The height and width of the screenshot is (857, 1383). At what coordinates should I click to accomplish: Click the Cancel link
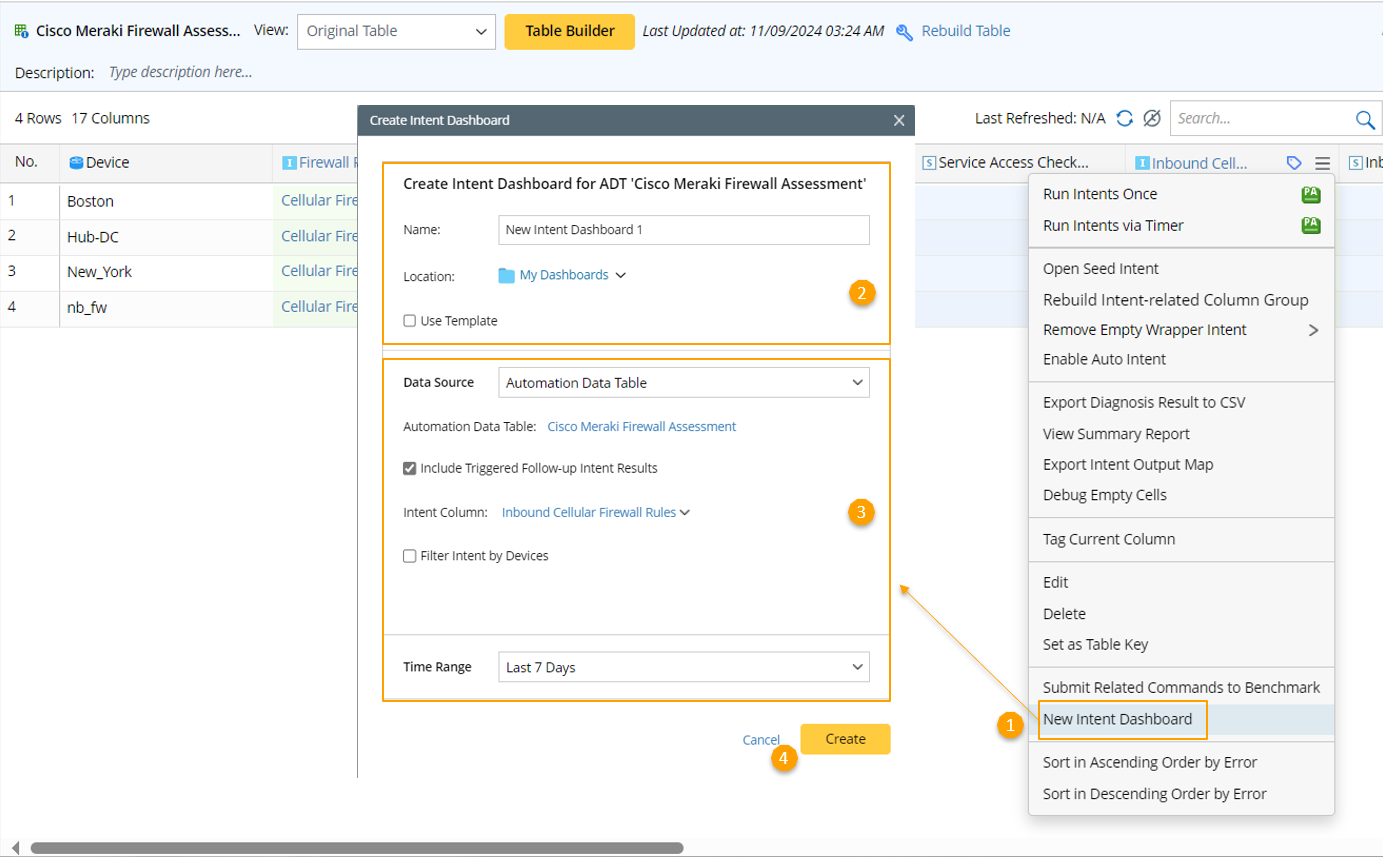coord(761,740)
